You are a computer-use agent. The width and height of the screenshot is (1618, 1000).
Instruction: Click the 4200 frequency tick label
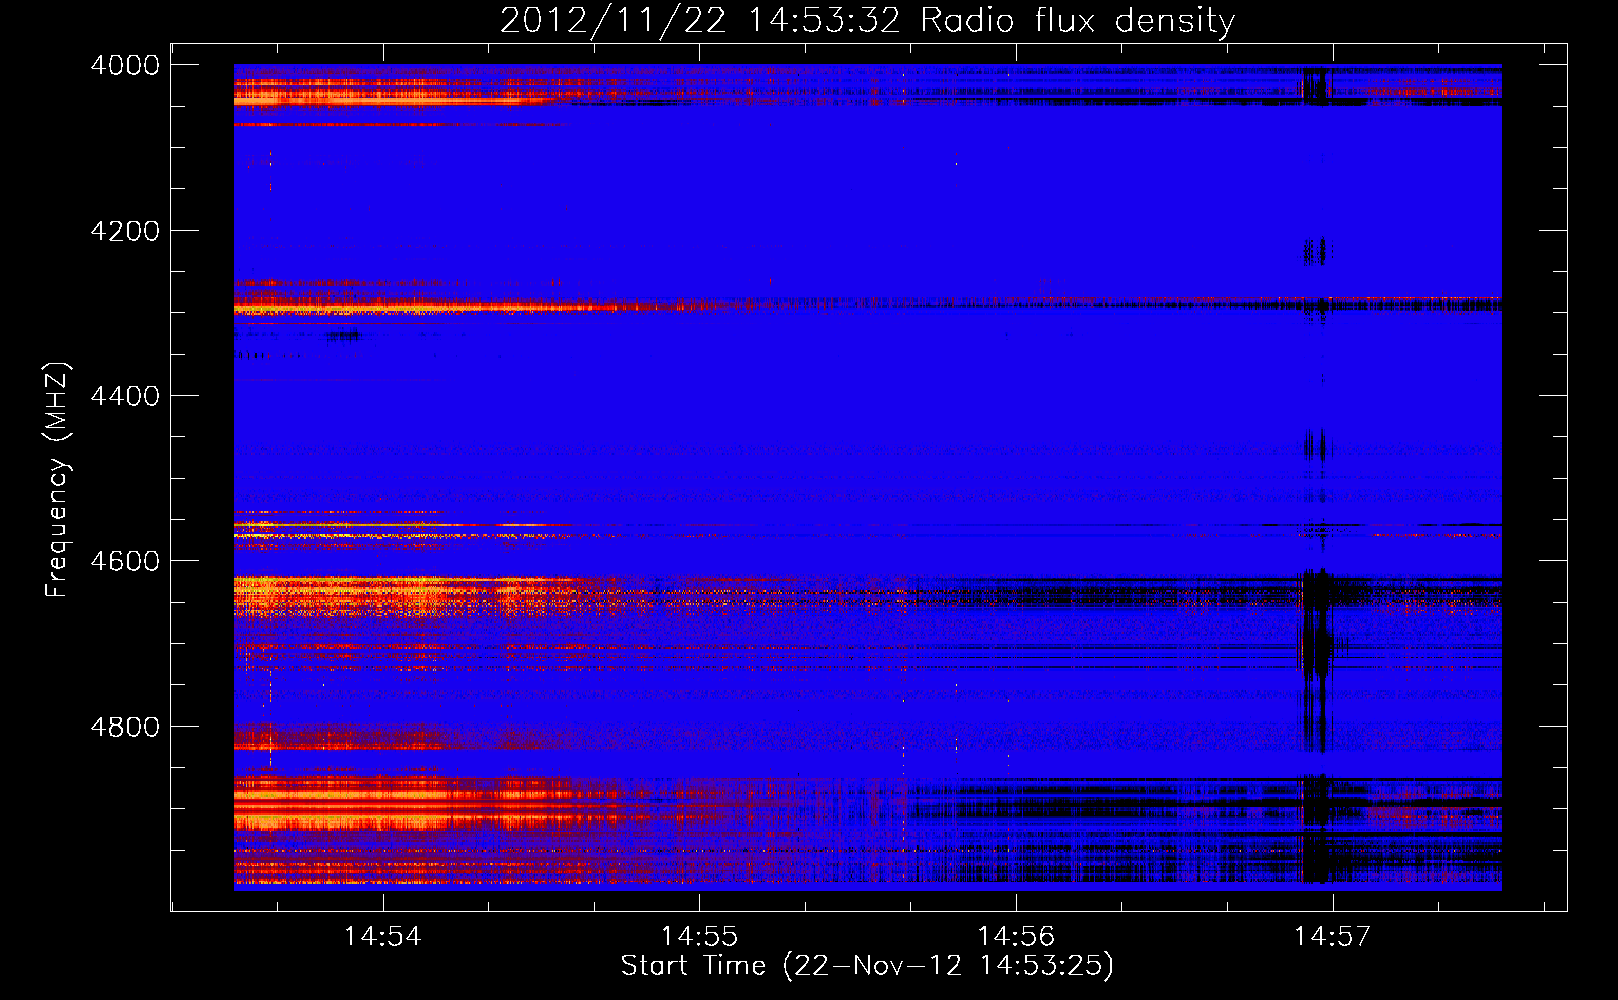tap(125, 231)
